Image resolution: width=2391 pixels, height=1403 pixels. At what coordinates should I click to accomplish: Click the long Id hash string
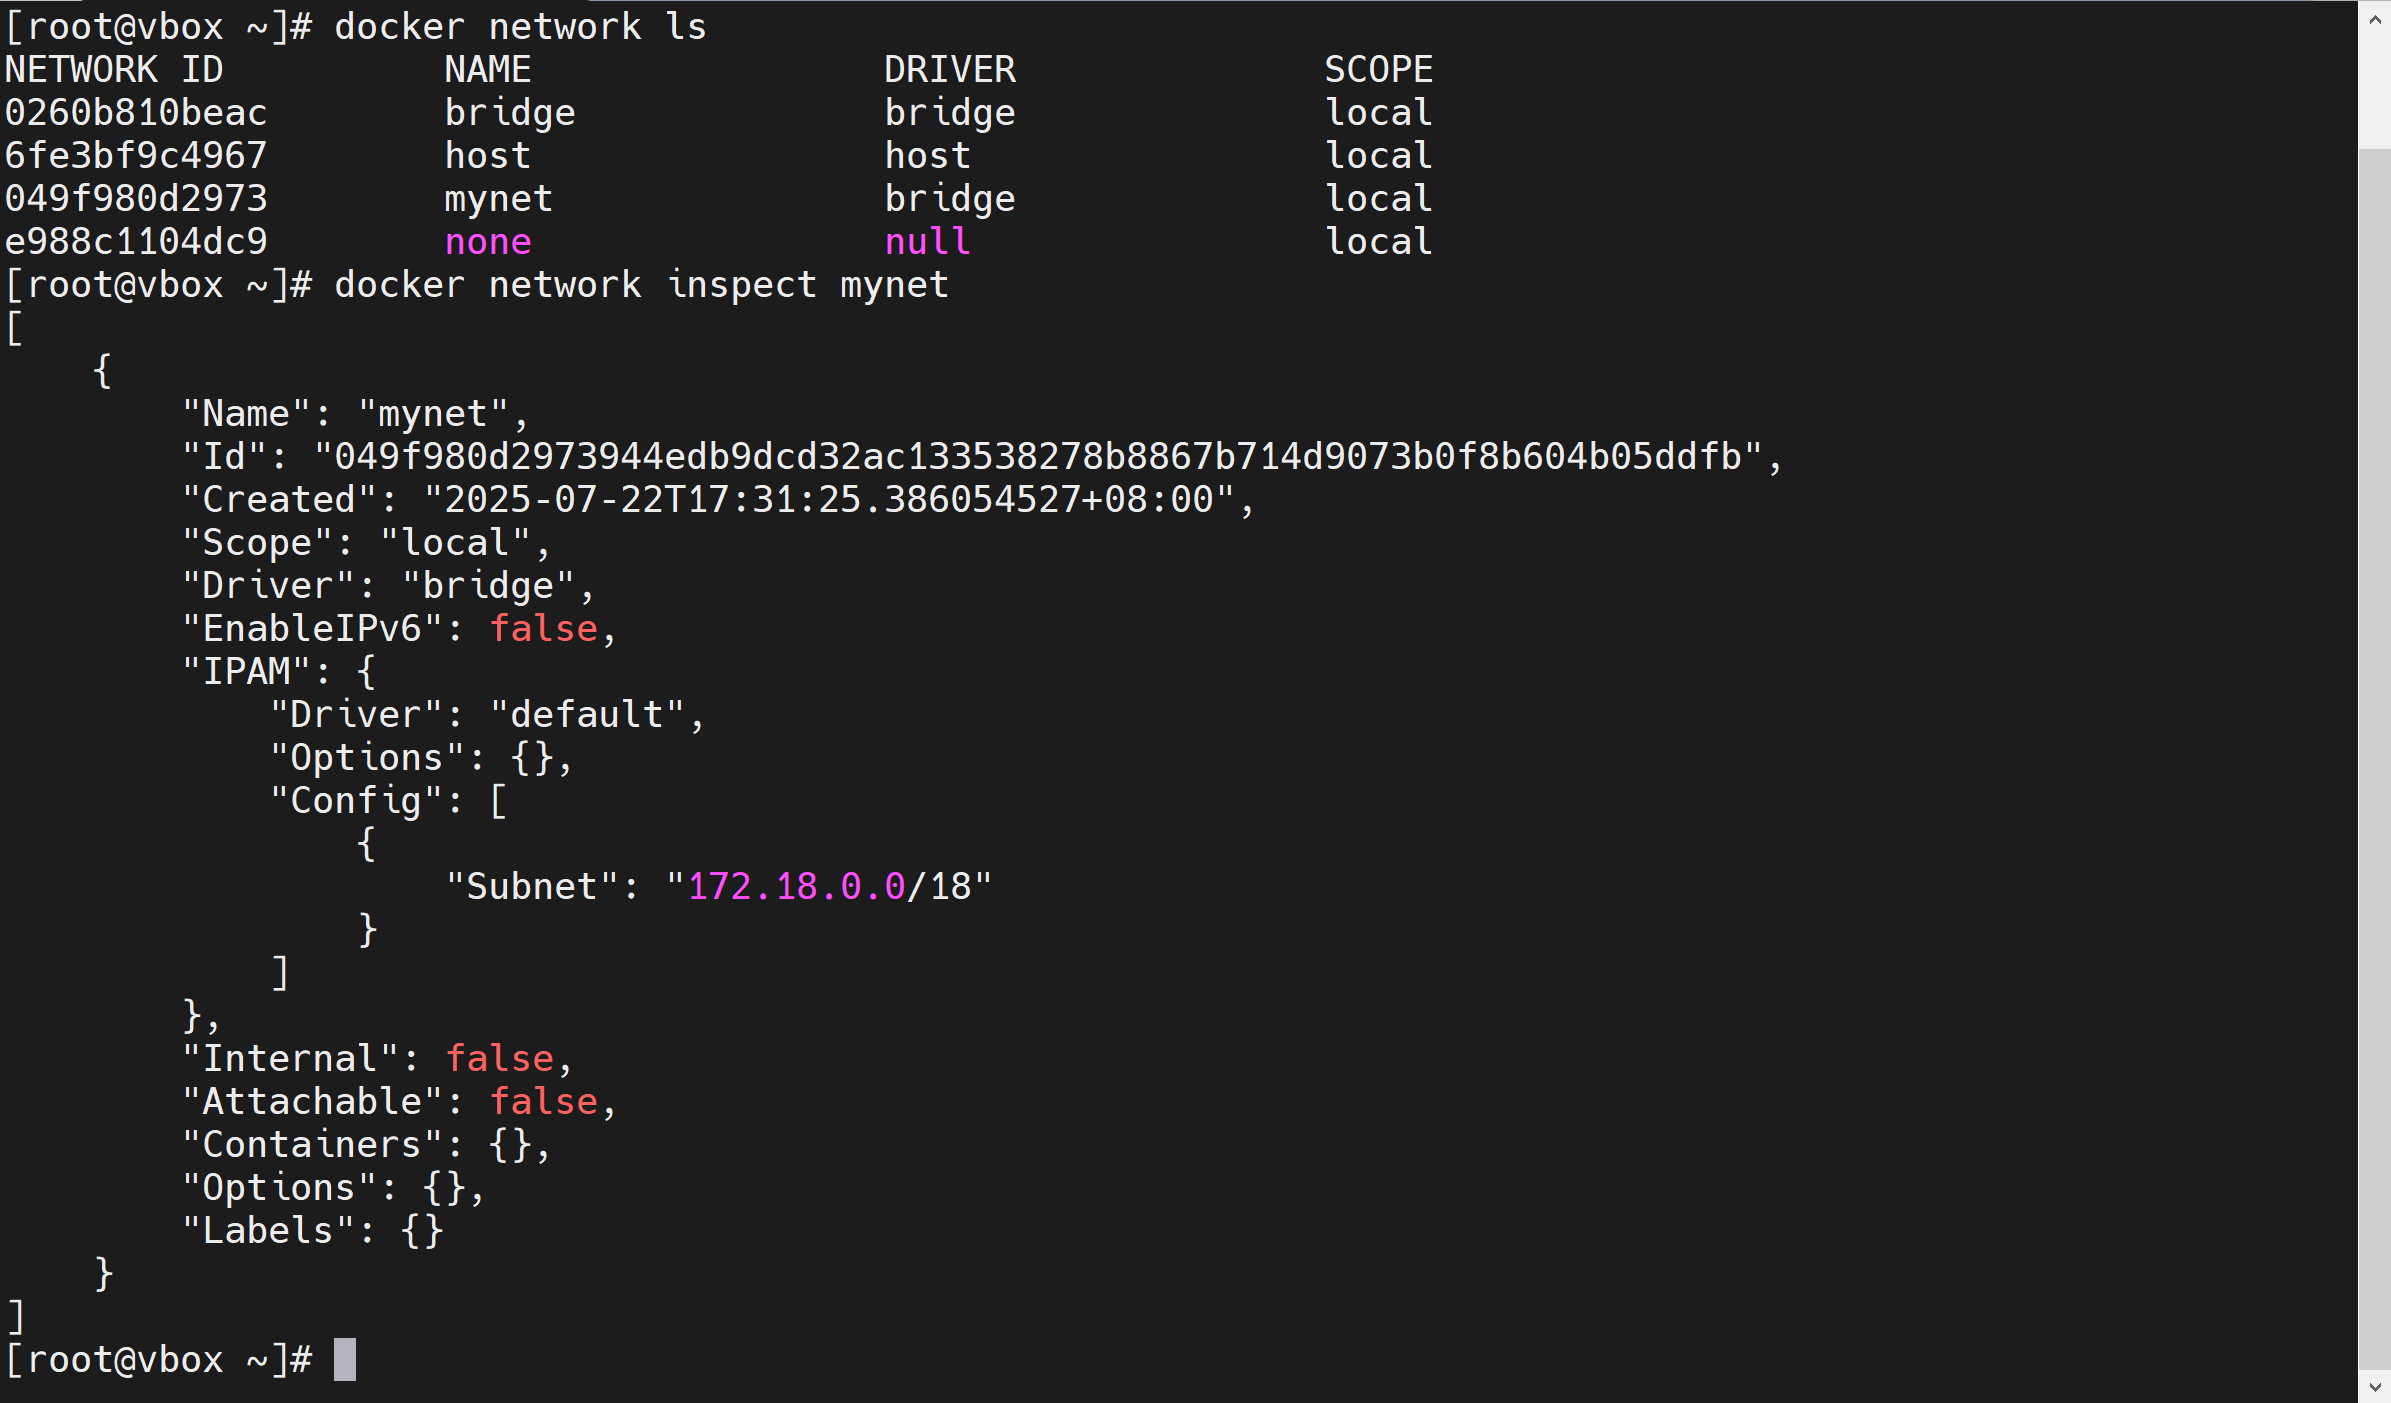(x=1037, y=457)
